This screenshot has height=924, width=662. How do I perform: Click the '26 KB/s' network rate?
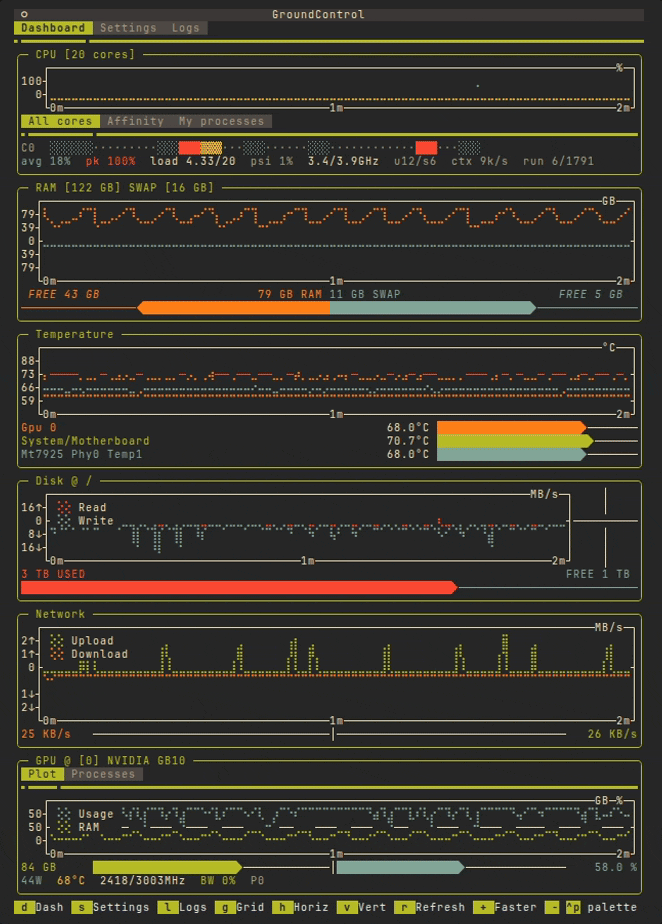click(612, 734)
